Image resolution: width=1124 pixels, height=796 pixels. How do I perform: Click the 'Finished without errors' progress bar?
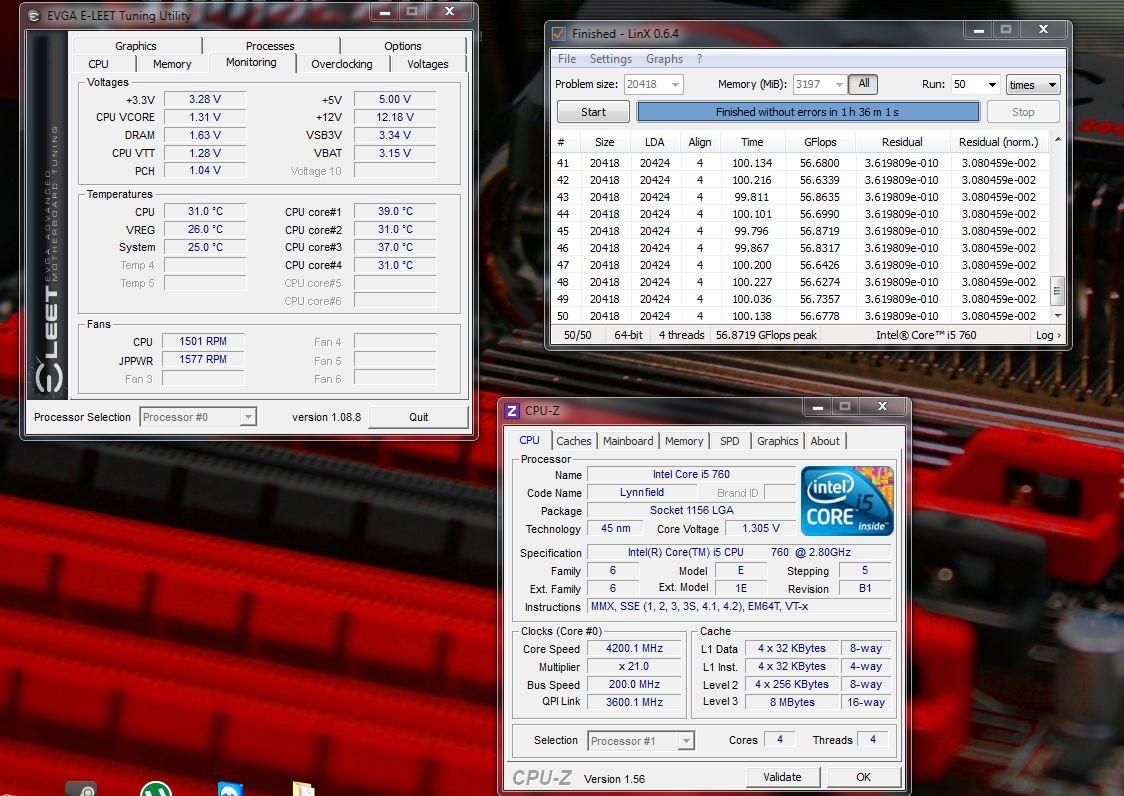pos(807,112)
